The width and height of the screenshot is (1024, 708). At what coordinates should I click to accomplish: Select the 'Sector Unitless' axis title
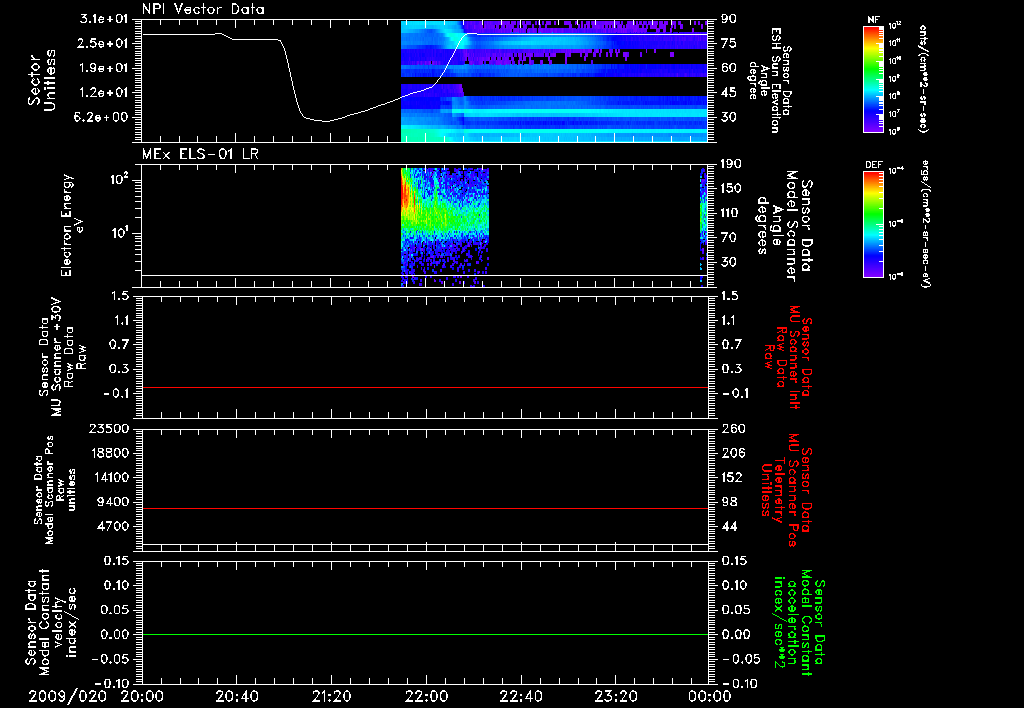(42, 80)
